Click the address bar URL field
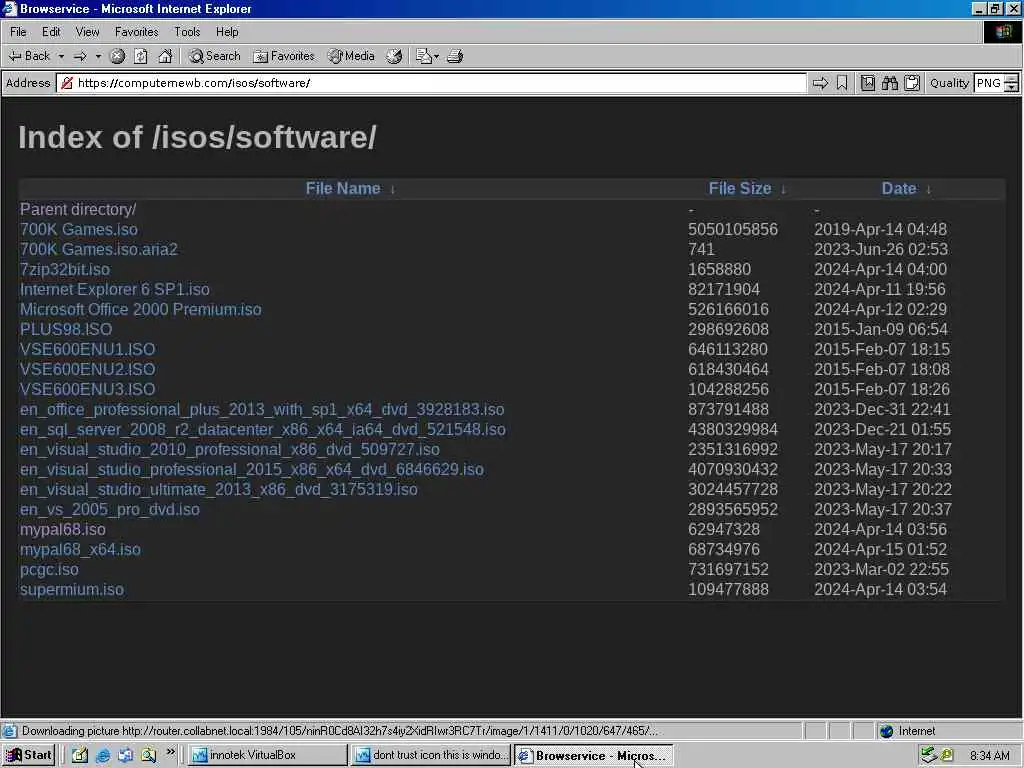The height and width of the screenshot is (768, 1024). 431,83
